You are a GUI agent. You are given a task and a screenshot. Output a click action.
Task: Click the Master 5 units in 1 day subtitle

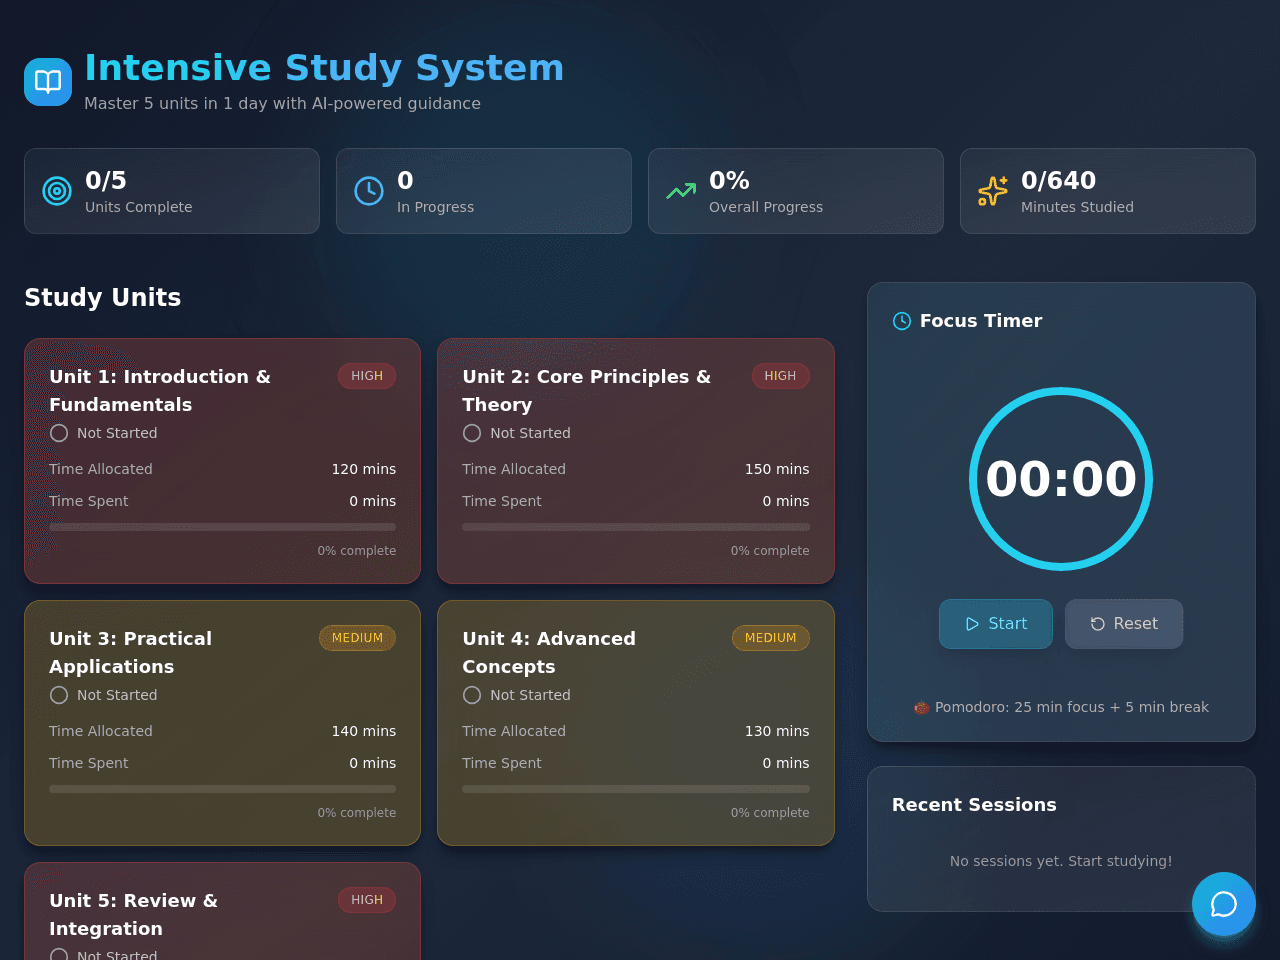point(282,104)
